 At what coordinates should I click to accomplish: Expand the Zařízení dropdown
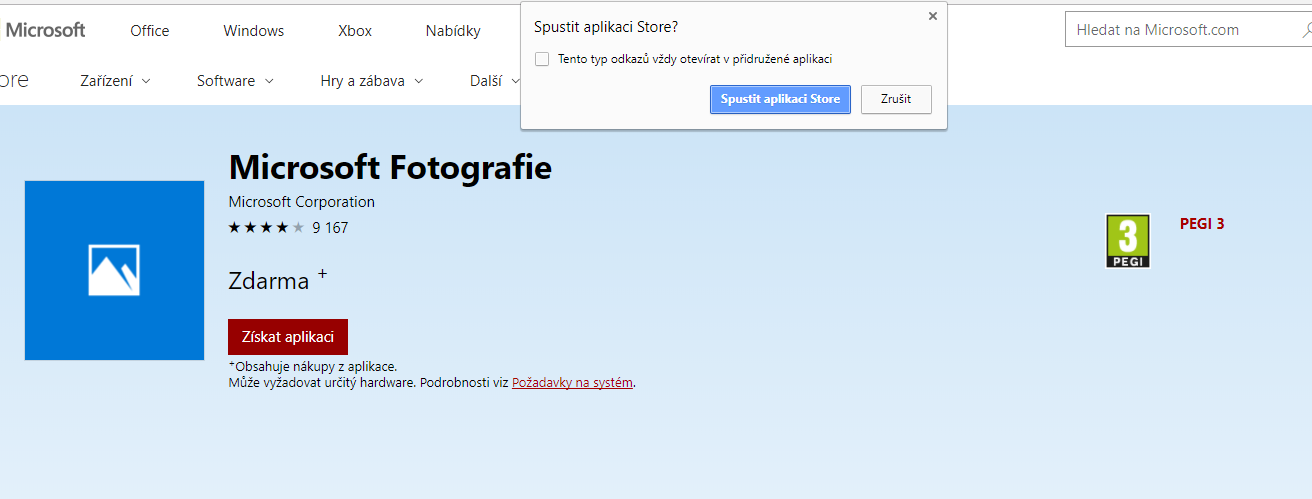116,81
